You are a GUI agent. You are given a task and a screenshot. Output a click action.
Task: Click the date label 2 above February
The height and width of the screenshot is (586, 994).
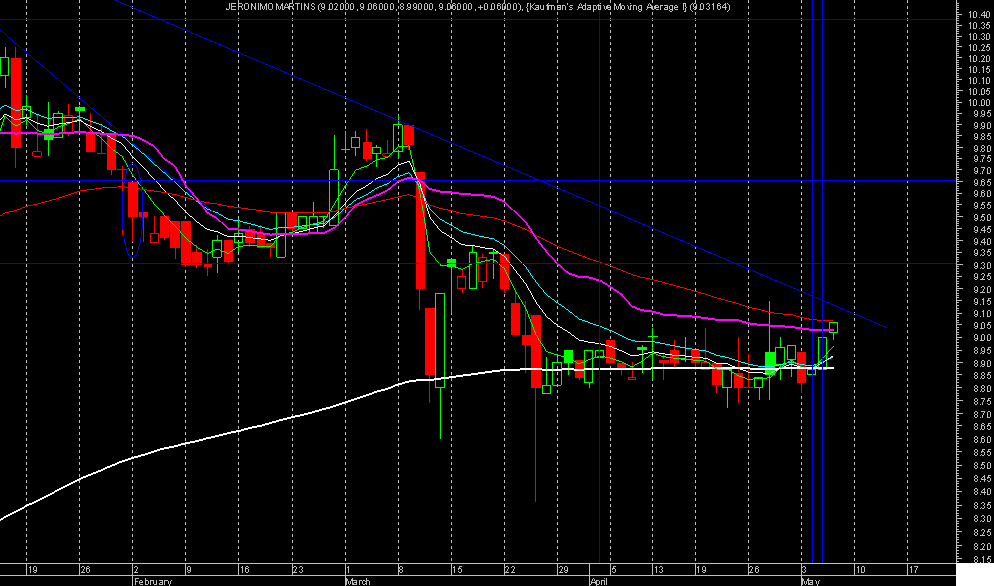click(x=136, y=570)
